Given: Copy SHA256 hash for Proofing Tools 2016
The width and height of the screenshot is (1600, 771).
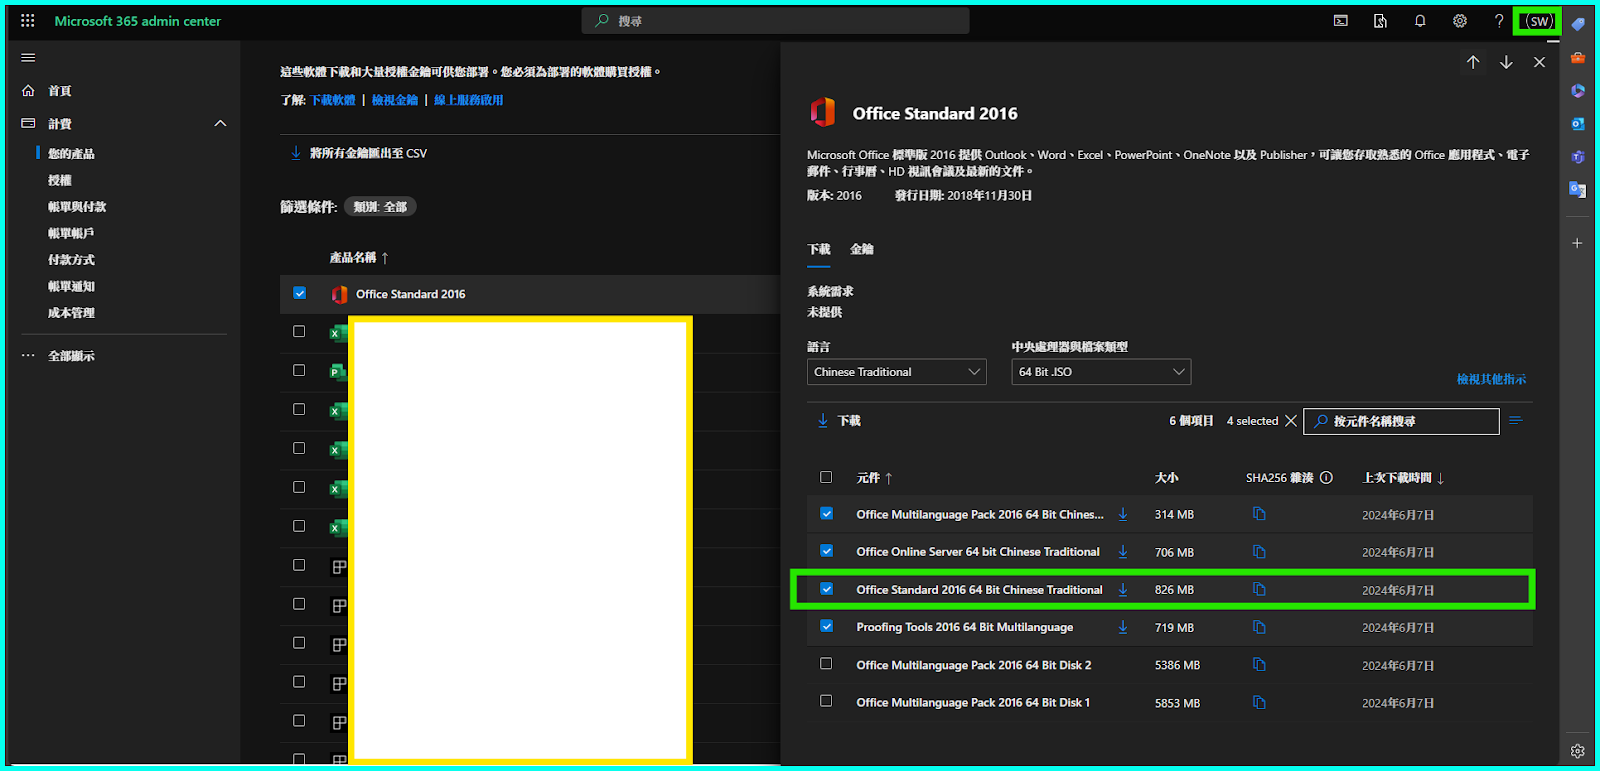Looking at the screenshot, I should point(1259,627).
